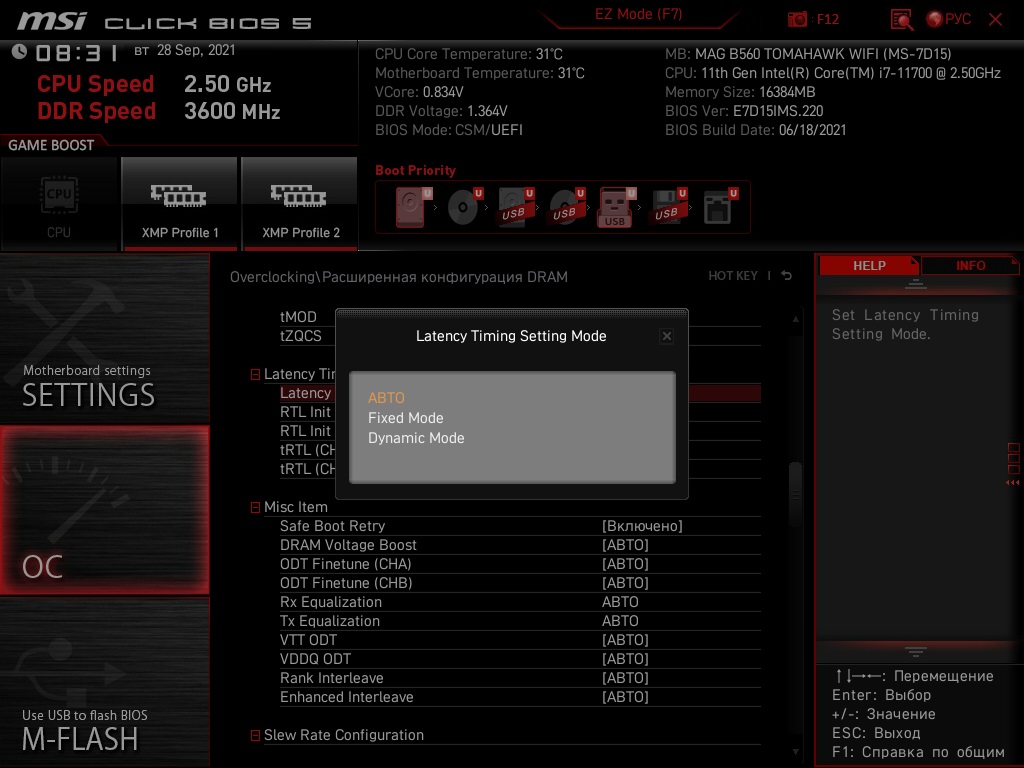Exit BIOS with the top-right X
This screenshot has width=1024, height=768.
[995, 20]
